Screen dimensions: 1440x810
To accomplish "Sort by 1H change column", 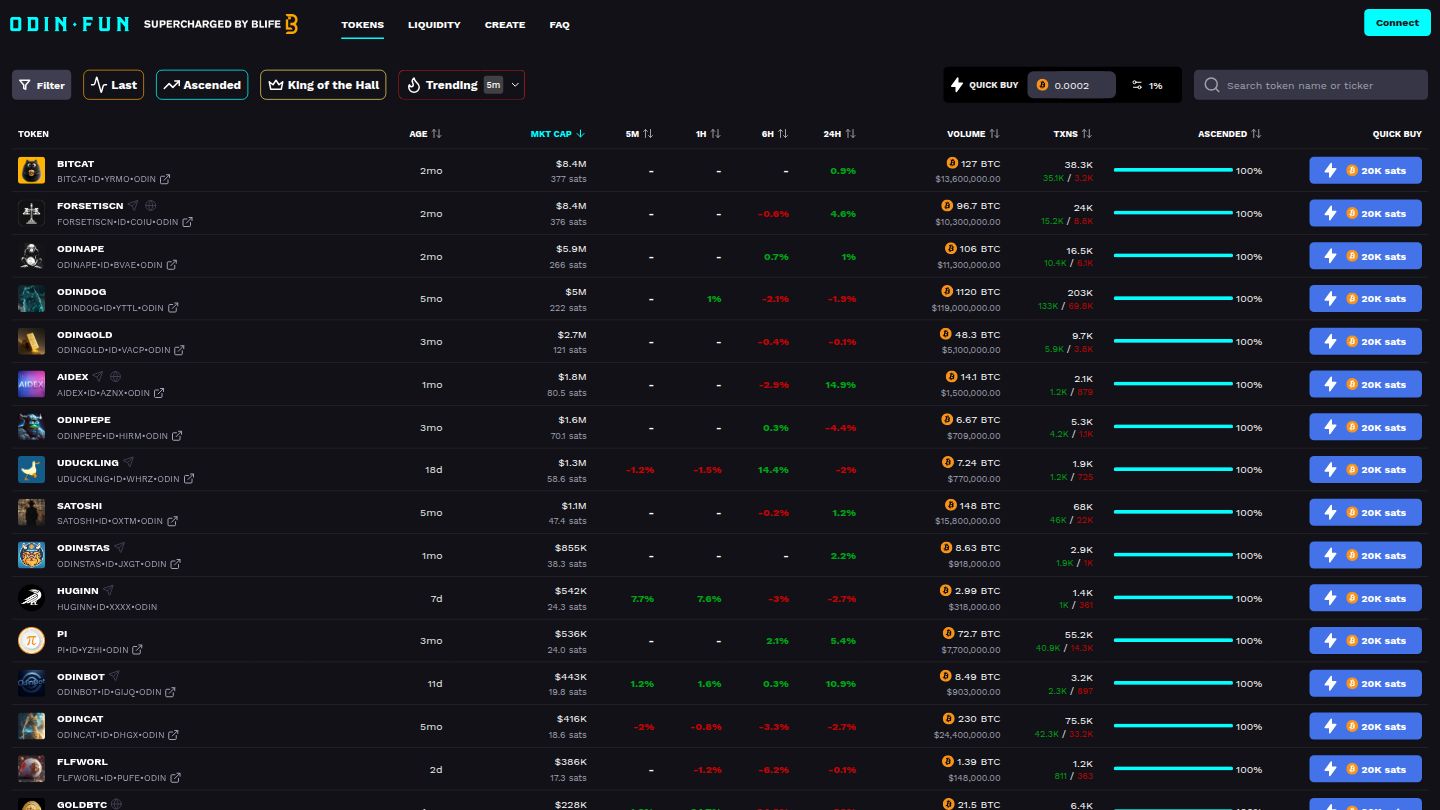I will pyautogui.click(x=708, y=134).
